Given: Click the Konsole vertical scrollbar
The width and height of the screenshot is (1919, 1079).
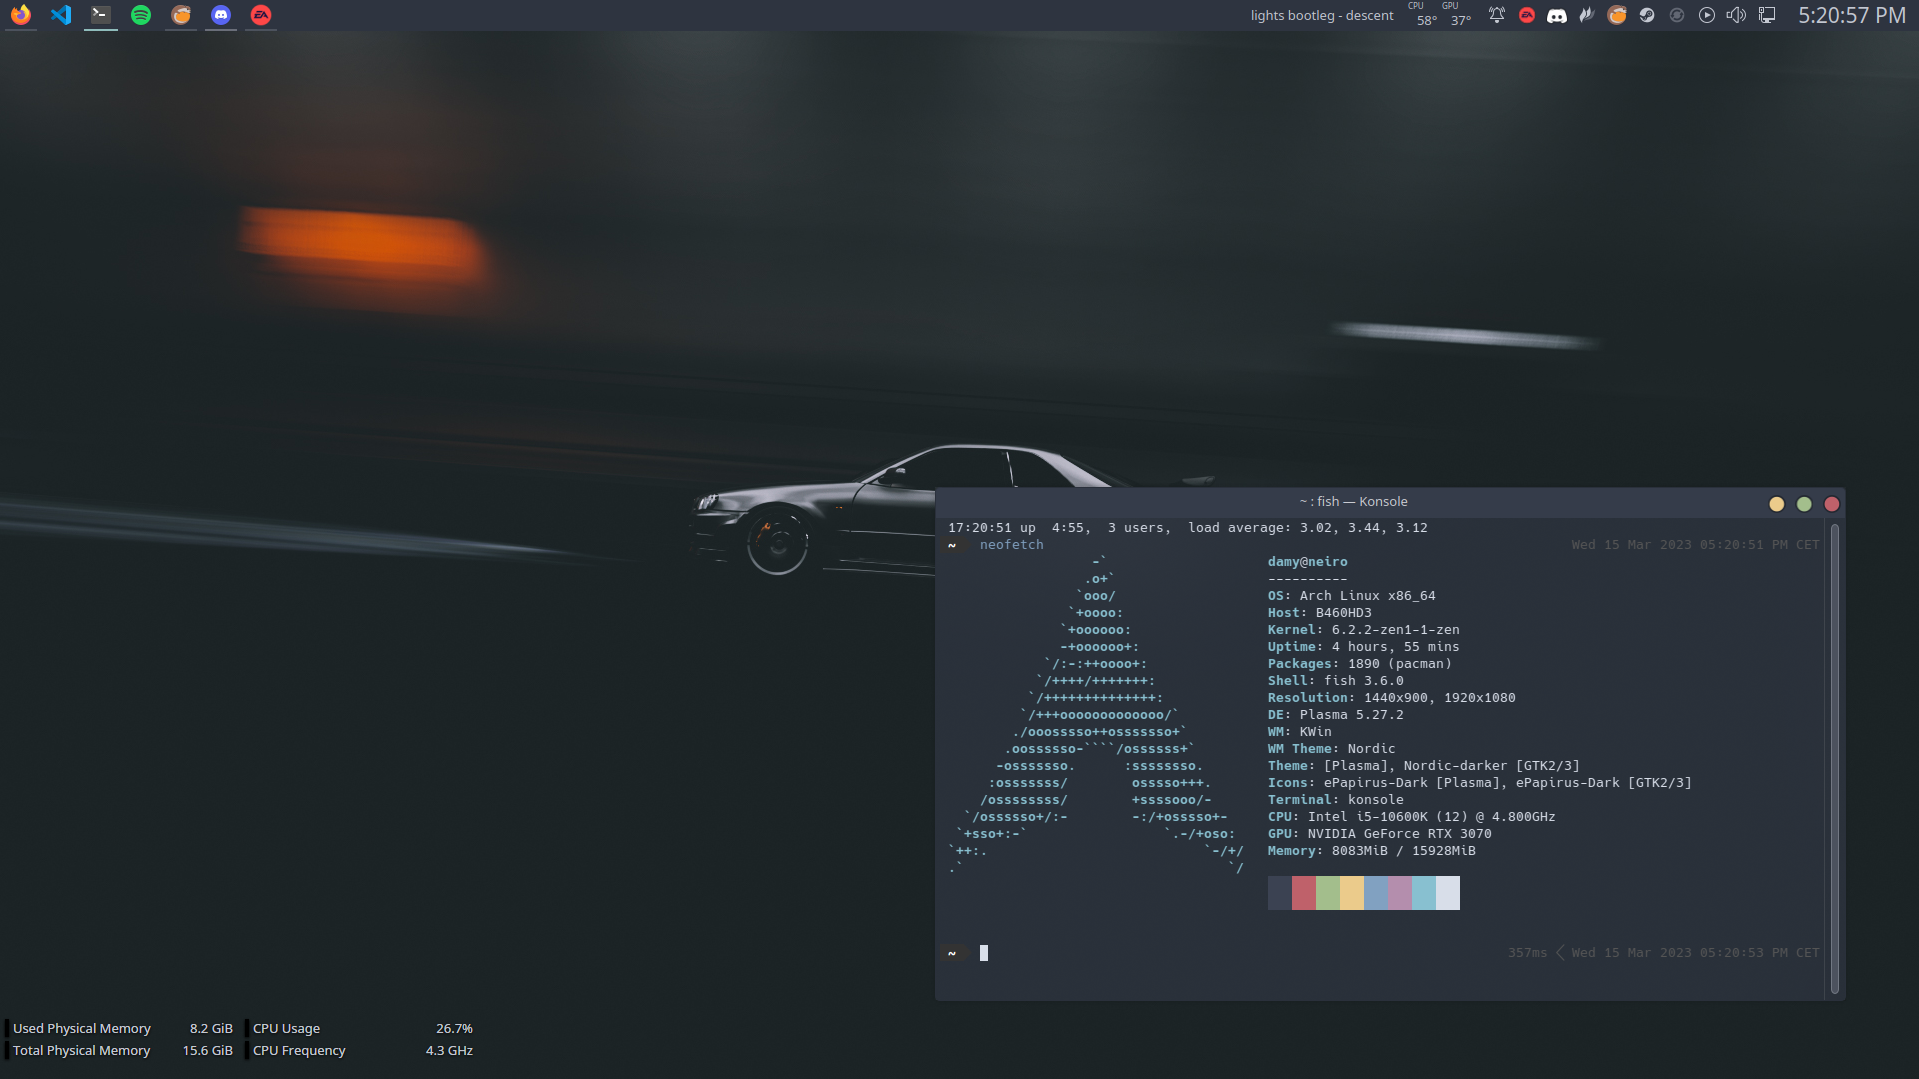Looking at the screenshot, I should (x=1834, y=758).
